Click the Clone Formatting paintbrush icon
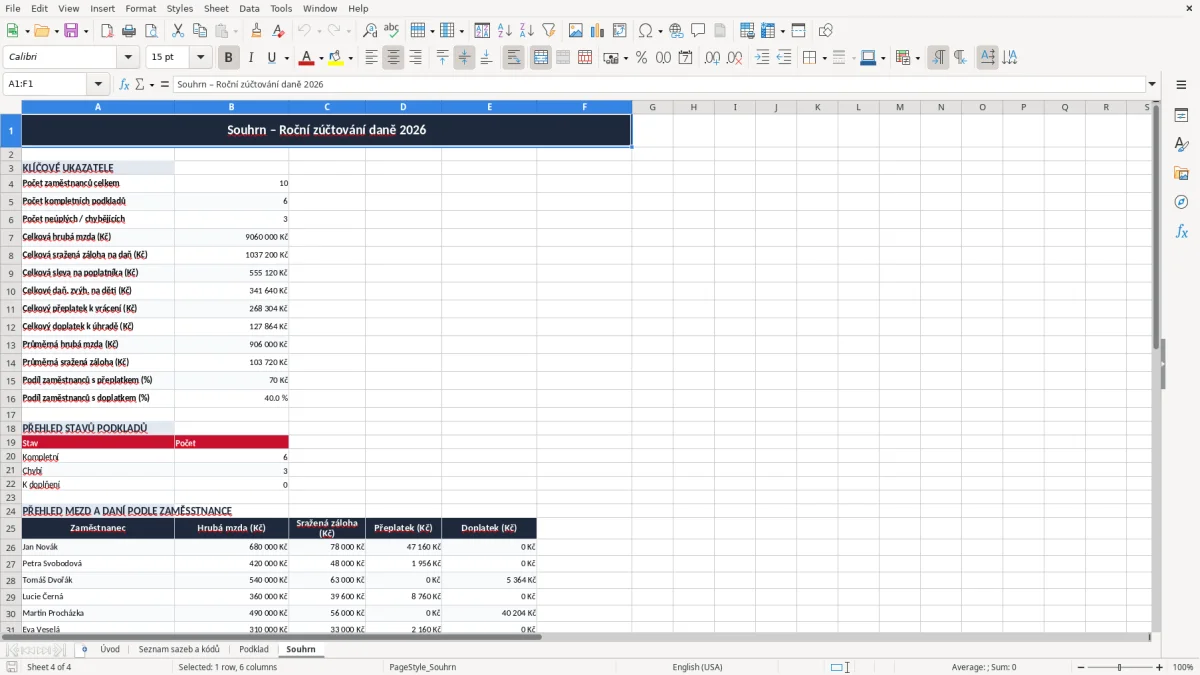 [x=256, y=31]
